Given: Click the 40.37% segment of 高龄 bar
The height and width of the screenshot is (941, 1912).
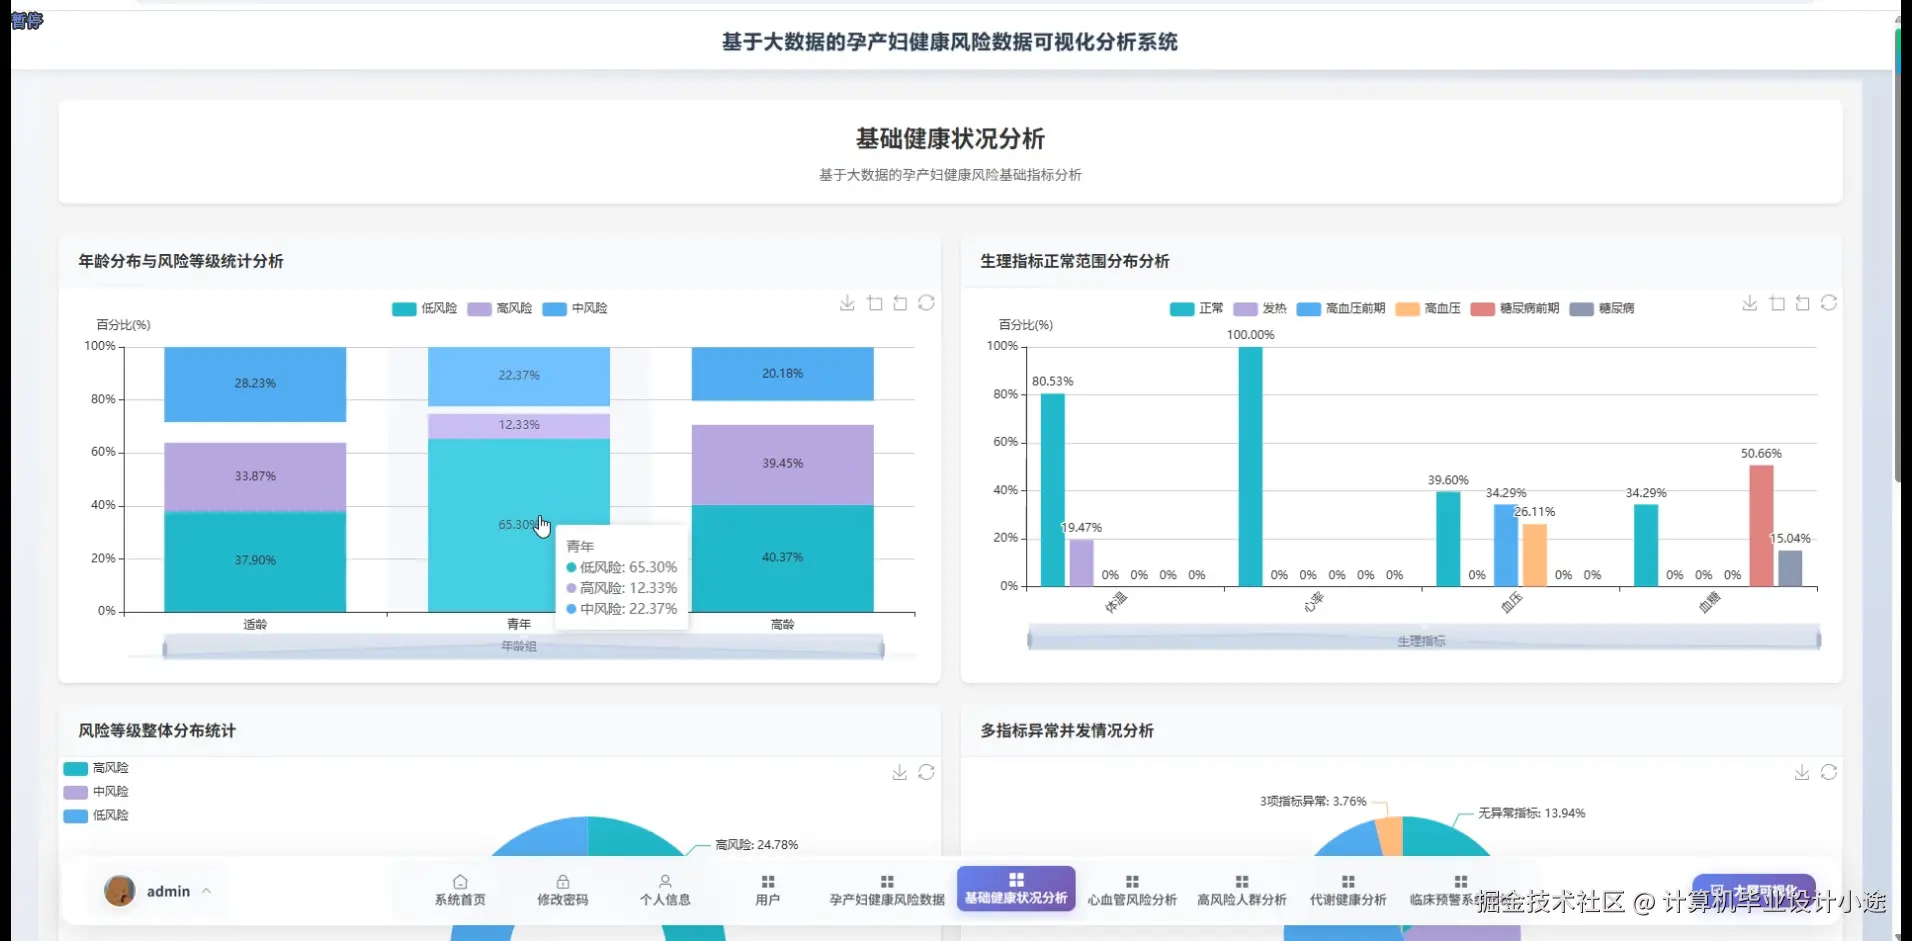Looking at the screenshot, I should pyautogui.click(x=782, y=558).
